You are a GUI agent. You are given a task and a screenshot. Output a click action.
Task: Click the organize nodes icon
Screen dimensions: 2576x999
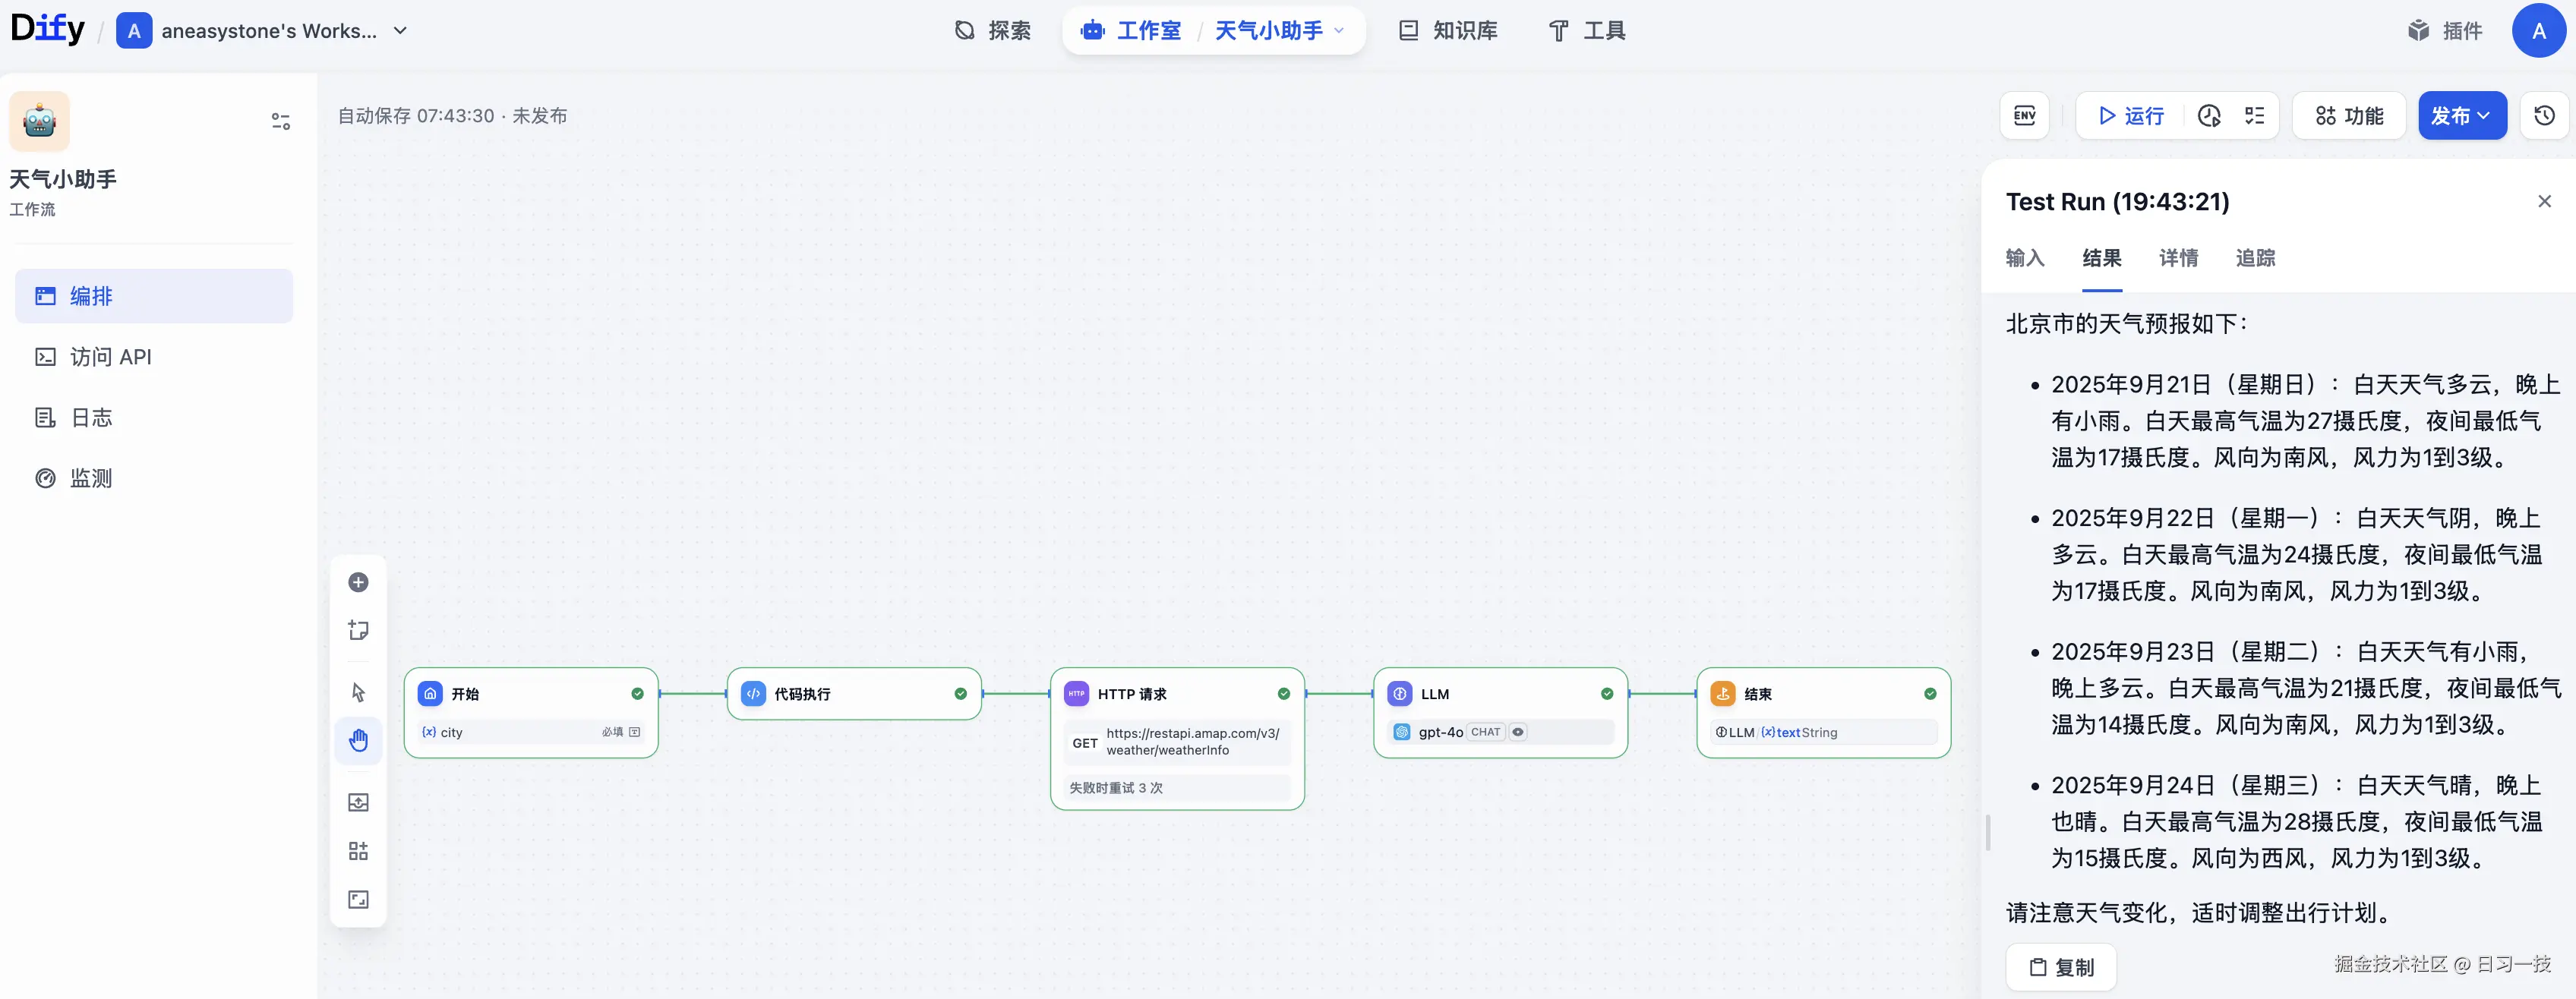pyautogui.click(x=358, y=850)
